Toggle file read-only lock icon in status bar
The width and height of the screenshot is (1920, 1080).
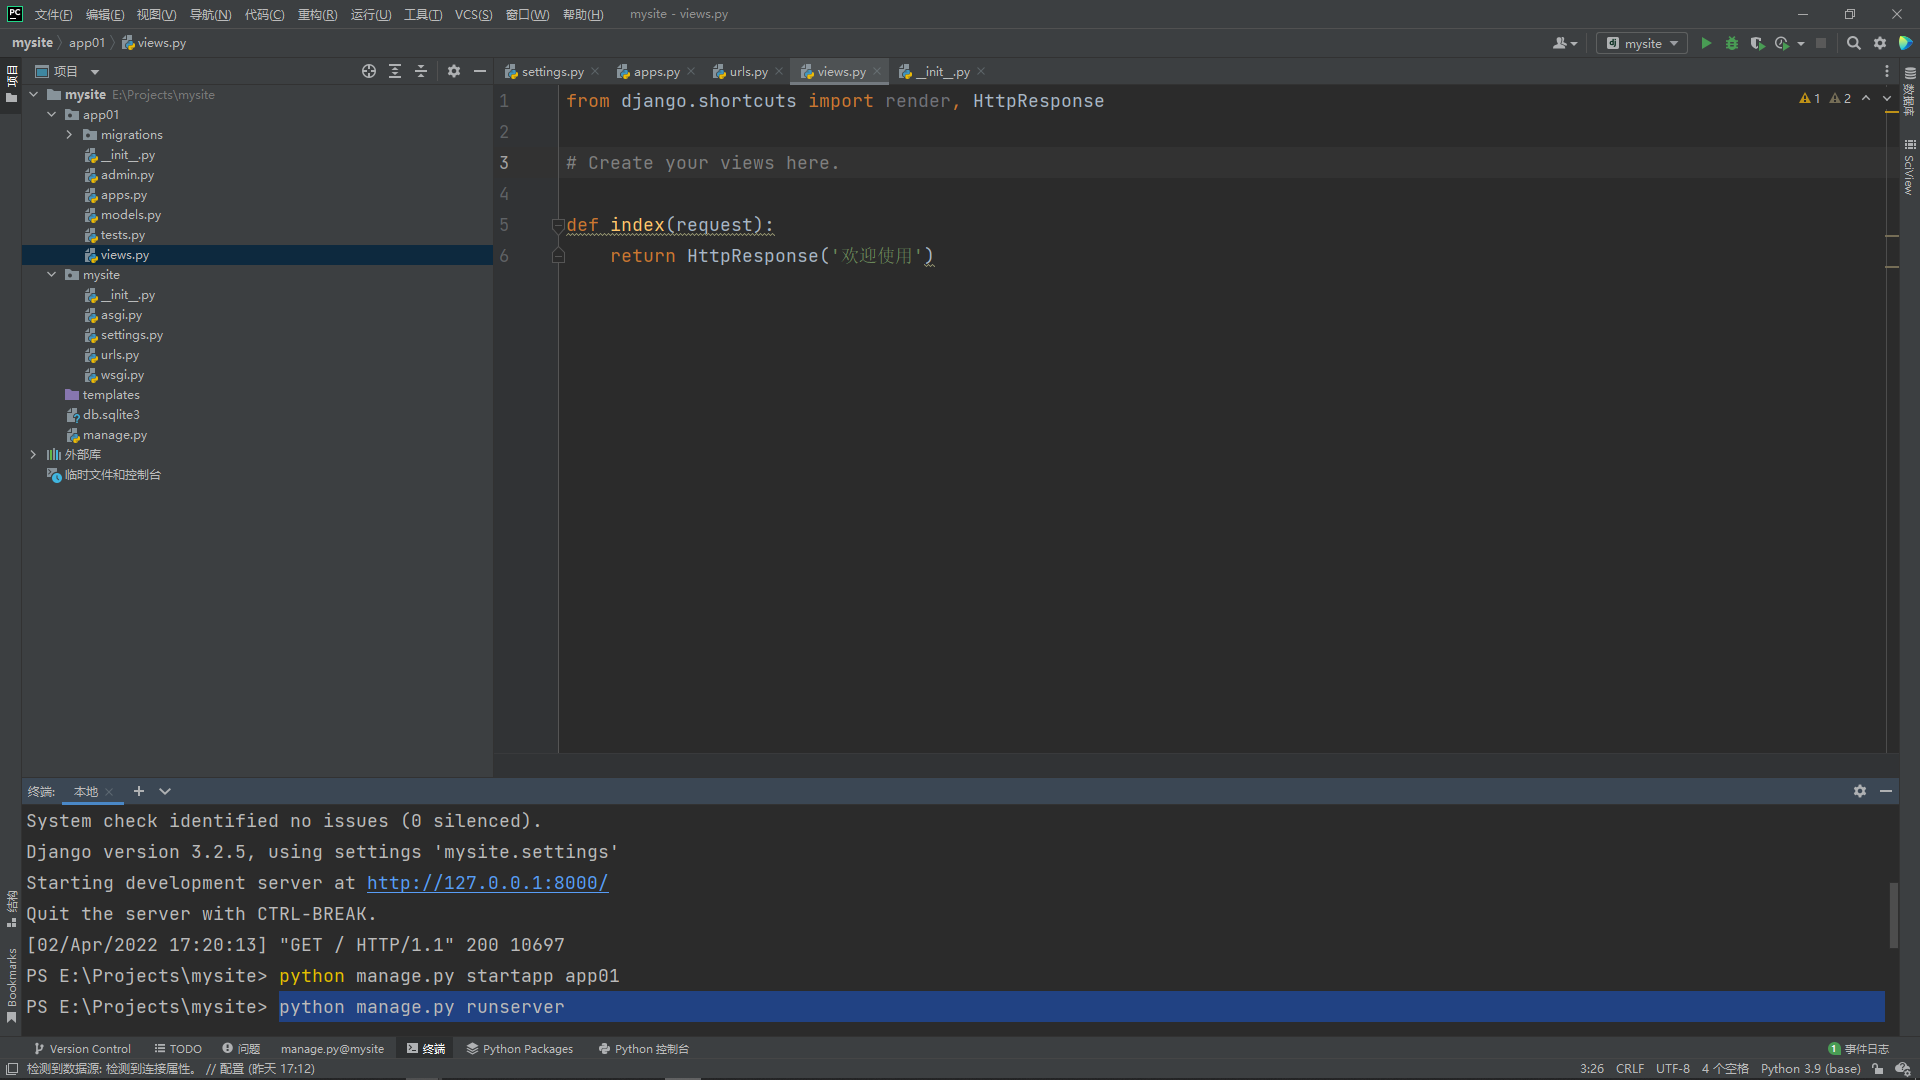point(1878,1069)
